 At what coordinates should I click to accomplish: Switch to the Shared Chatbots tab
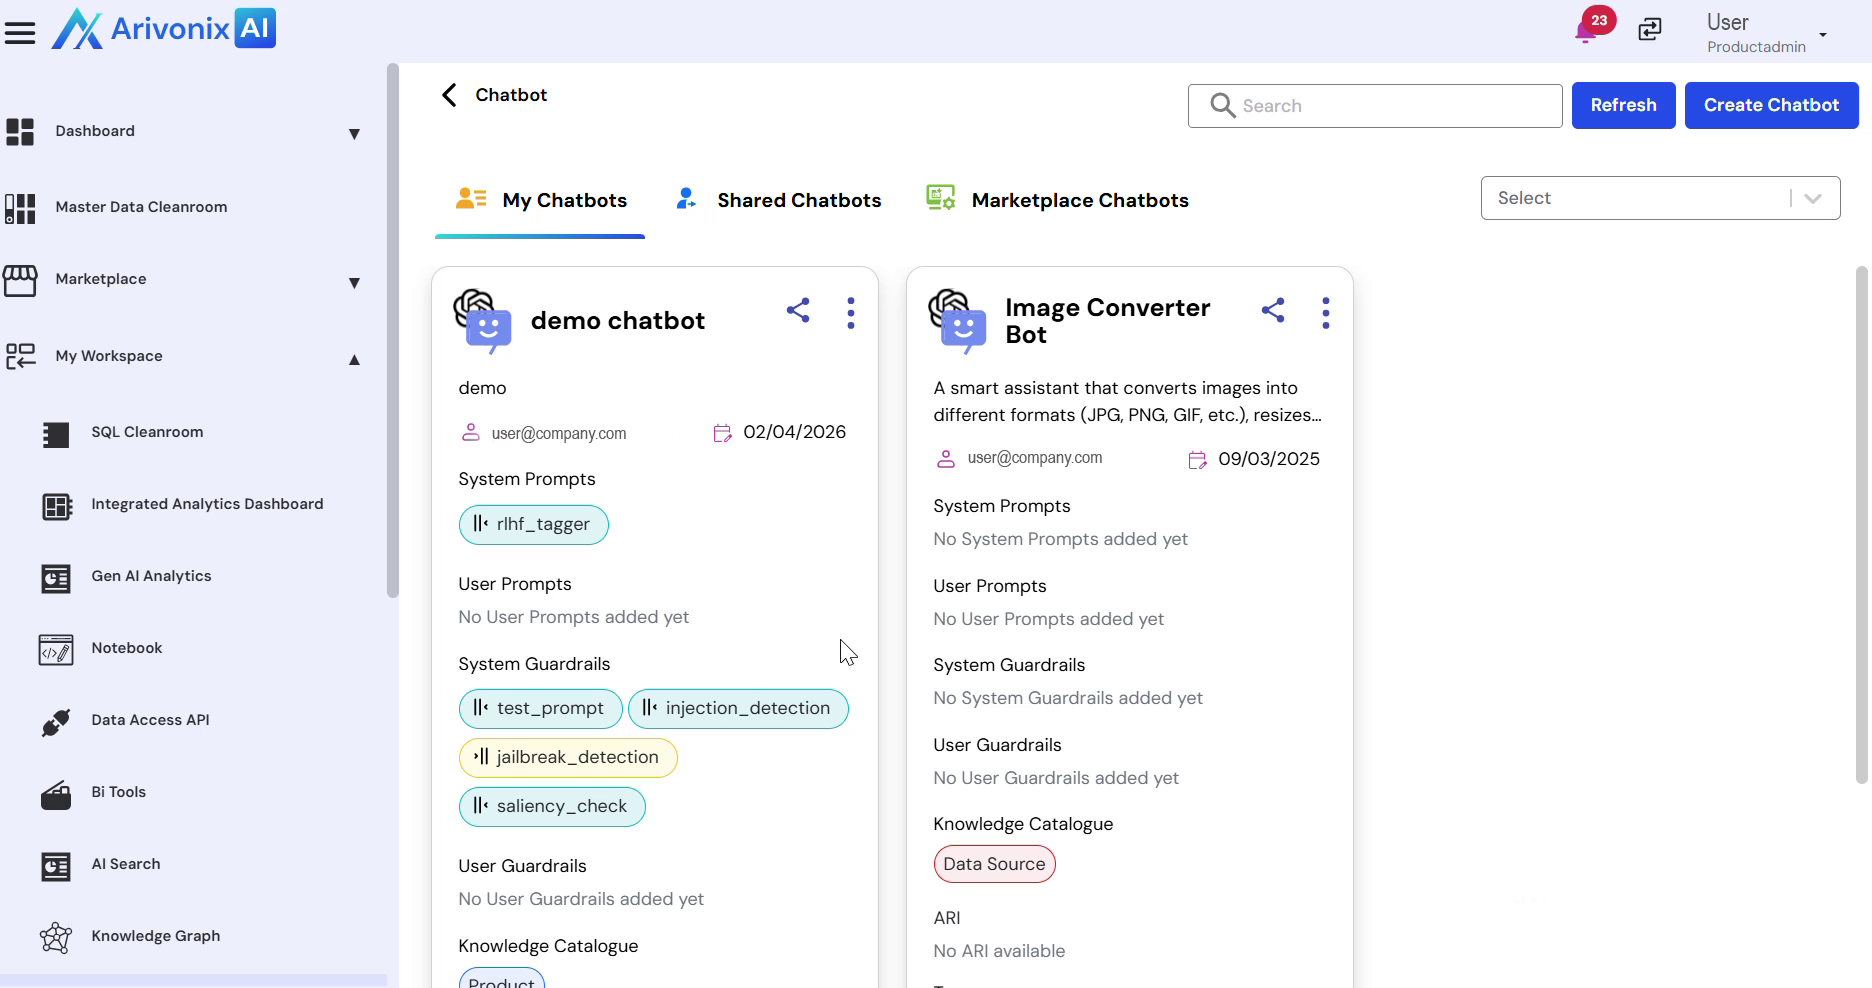(x=798, y=200)
